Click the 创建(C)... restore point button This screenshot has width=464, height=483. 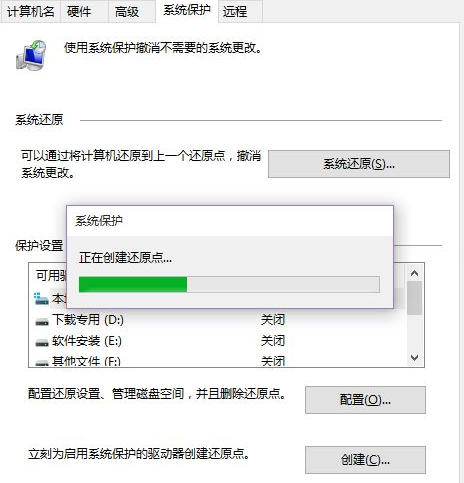[x=365, y=460]
